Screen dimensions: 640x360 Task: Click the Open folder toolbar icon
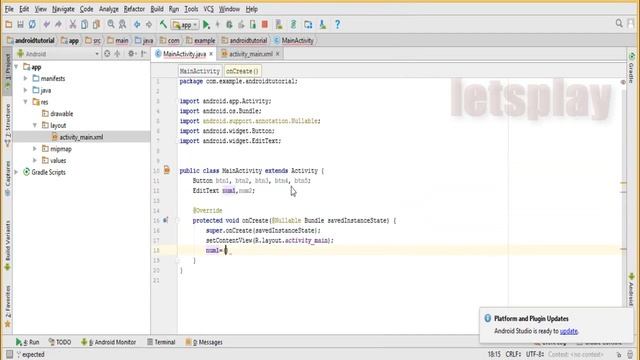(9, 24)
